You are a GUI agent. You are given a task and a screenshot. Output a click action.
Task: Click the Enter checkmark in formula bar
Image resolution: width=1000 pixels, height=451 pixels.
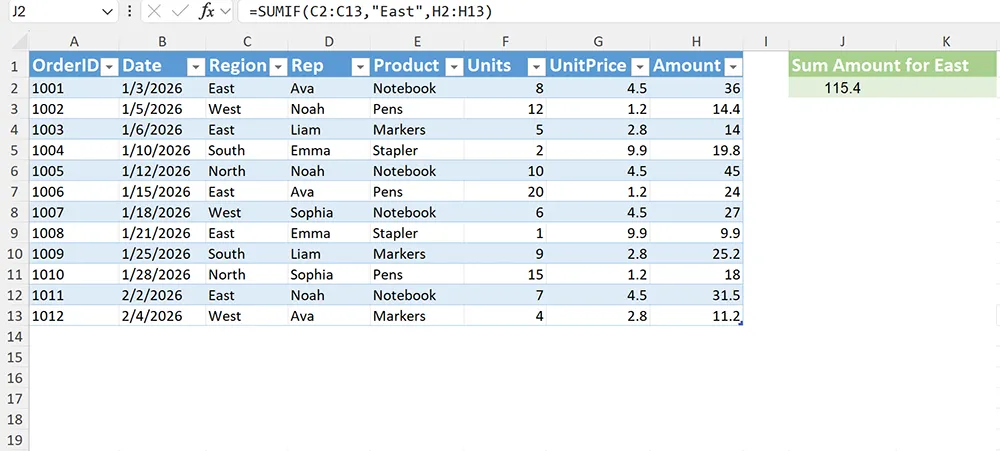coord(180,11)
